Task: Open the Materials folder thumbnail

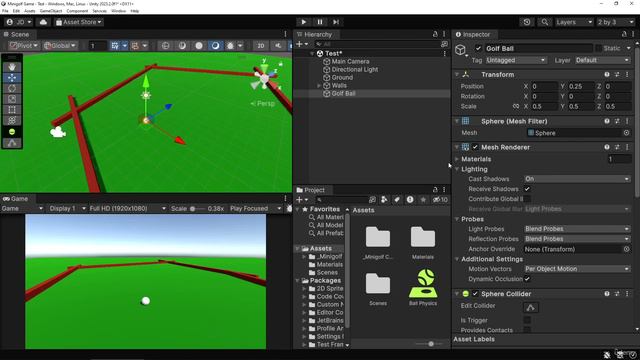Action: pyautogui.click(x=423, y=242)
